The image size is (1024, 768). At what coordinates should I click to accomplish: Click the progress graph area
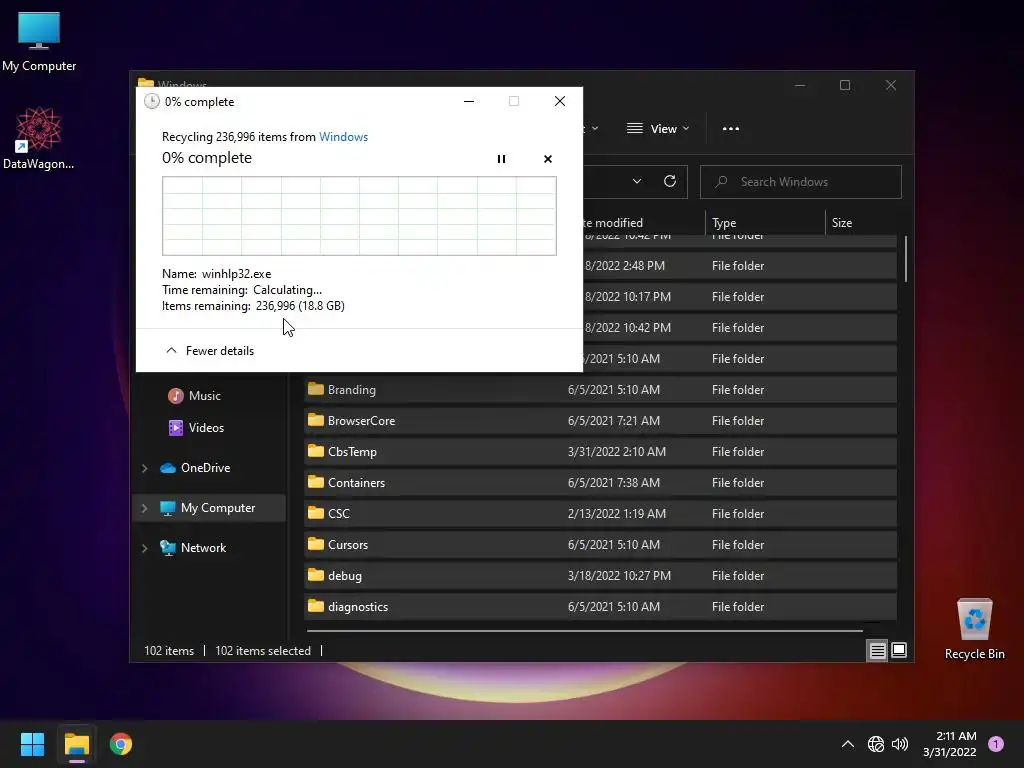point(359,216)
